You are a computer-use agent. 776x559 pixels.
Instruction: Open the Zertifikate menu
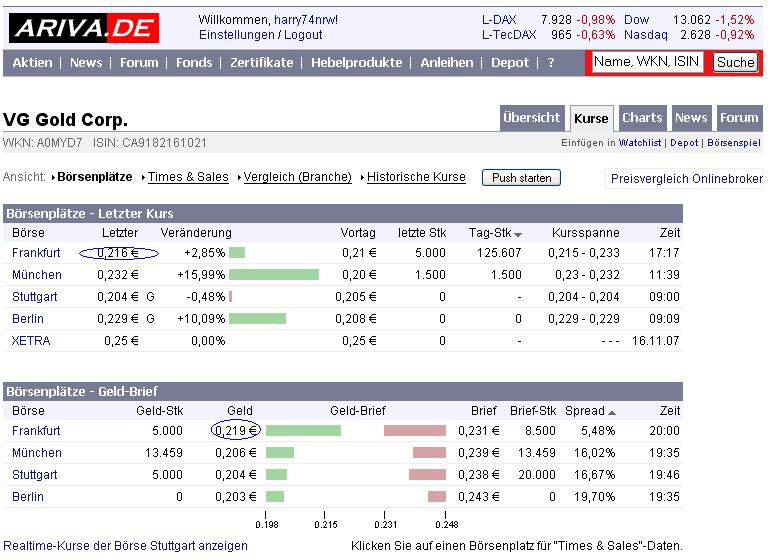coord(262,62)
